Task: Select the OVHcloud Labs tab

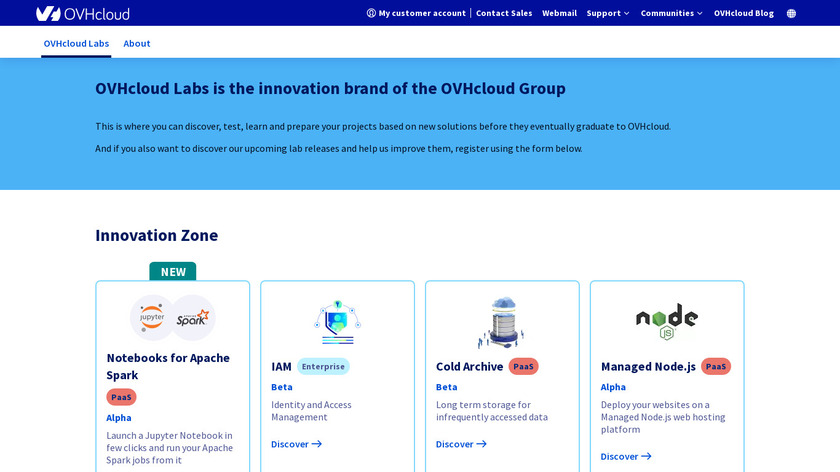Action: [76, 43]
